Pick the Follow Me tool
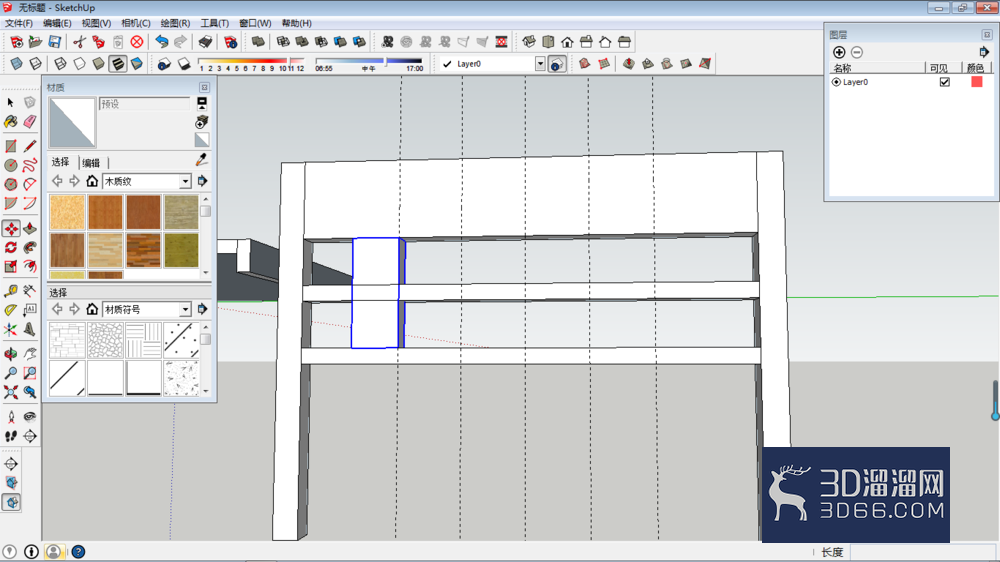Screen dimensions: 1000x562 (x=29, y=248)
